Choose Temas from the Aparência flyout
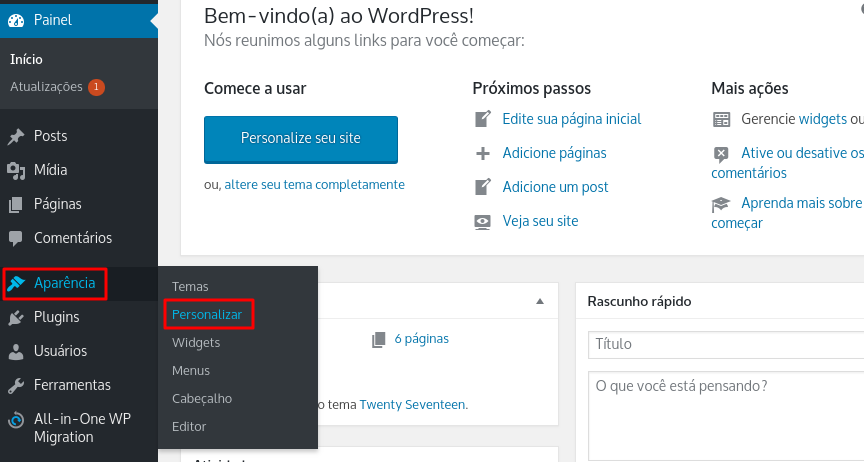 pyautogui.click(x=190, y=287)
